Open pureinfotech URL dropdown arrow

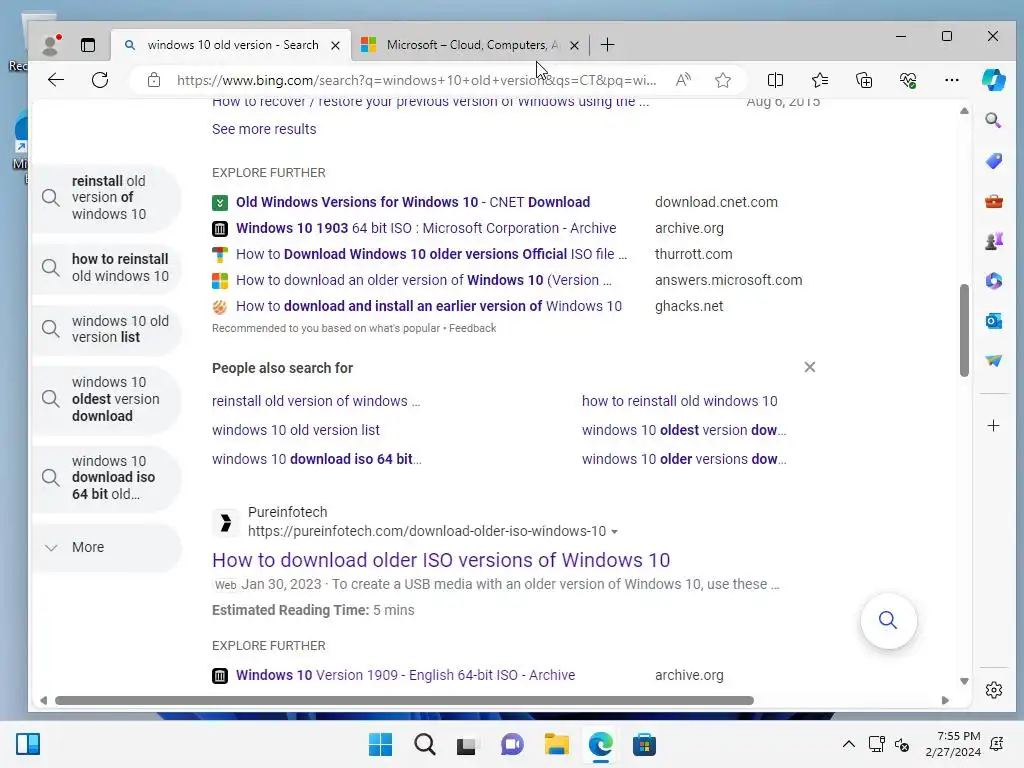tap(614, 532)
